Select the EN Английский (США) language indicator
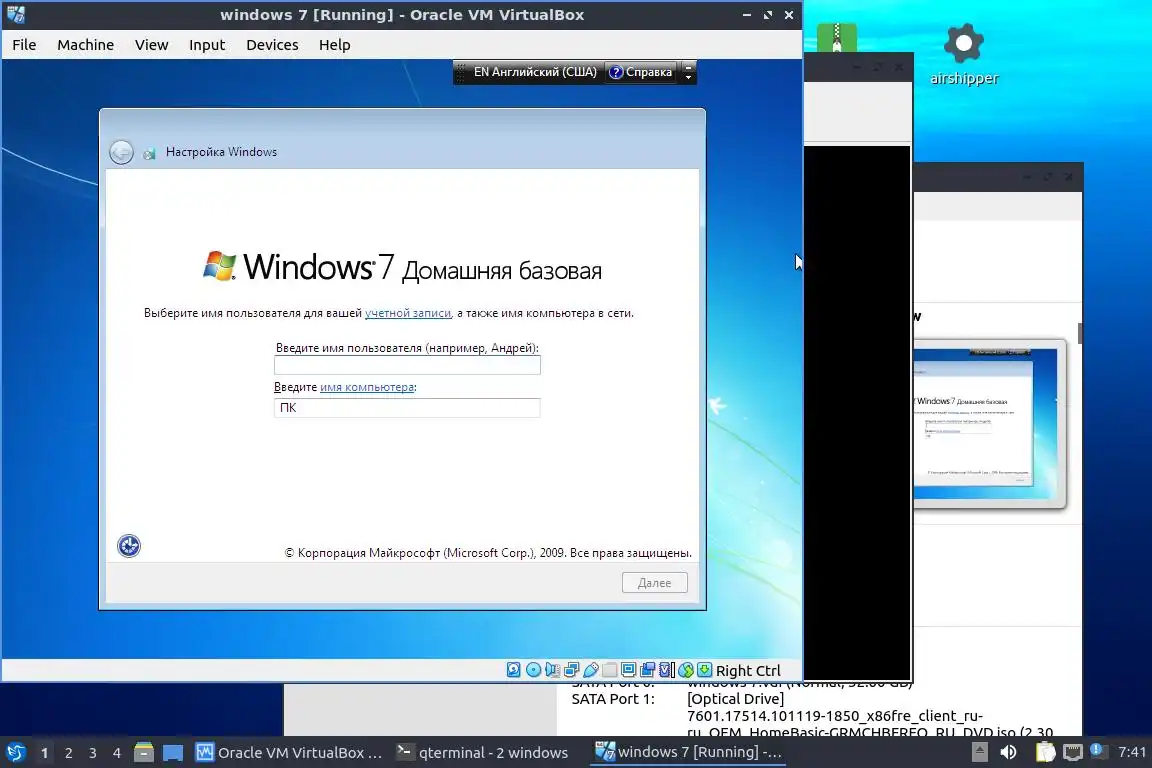The width and height of the screenshot is (1152, 768). tap(535, 72)
